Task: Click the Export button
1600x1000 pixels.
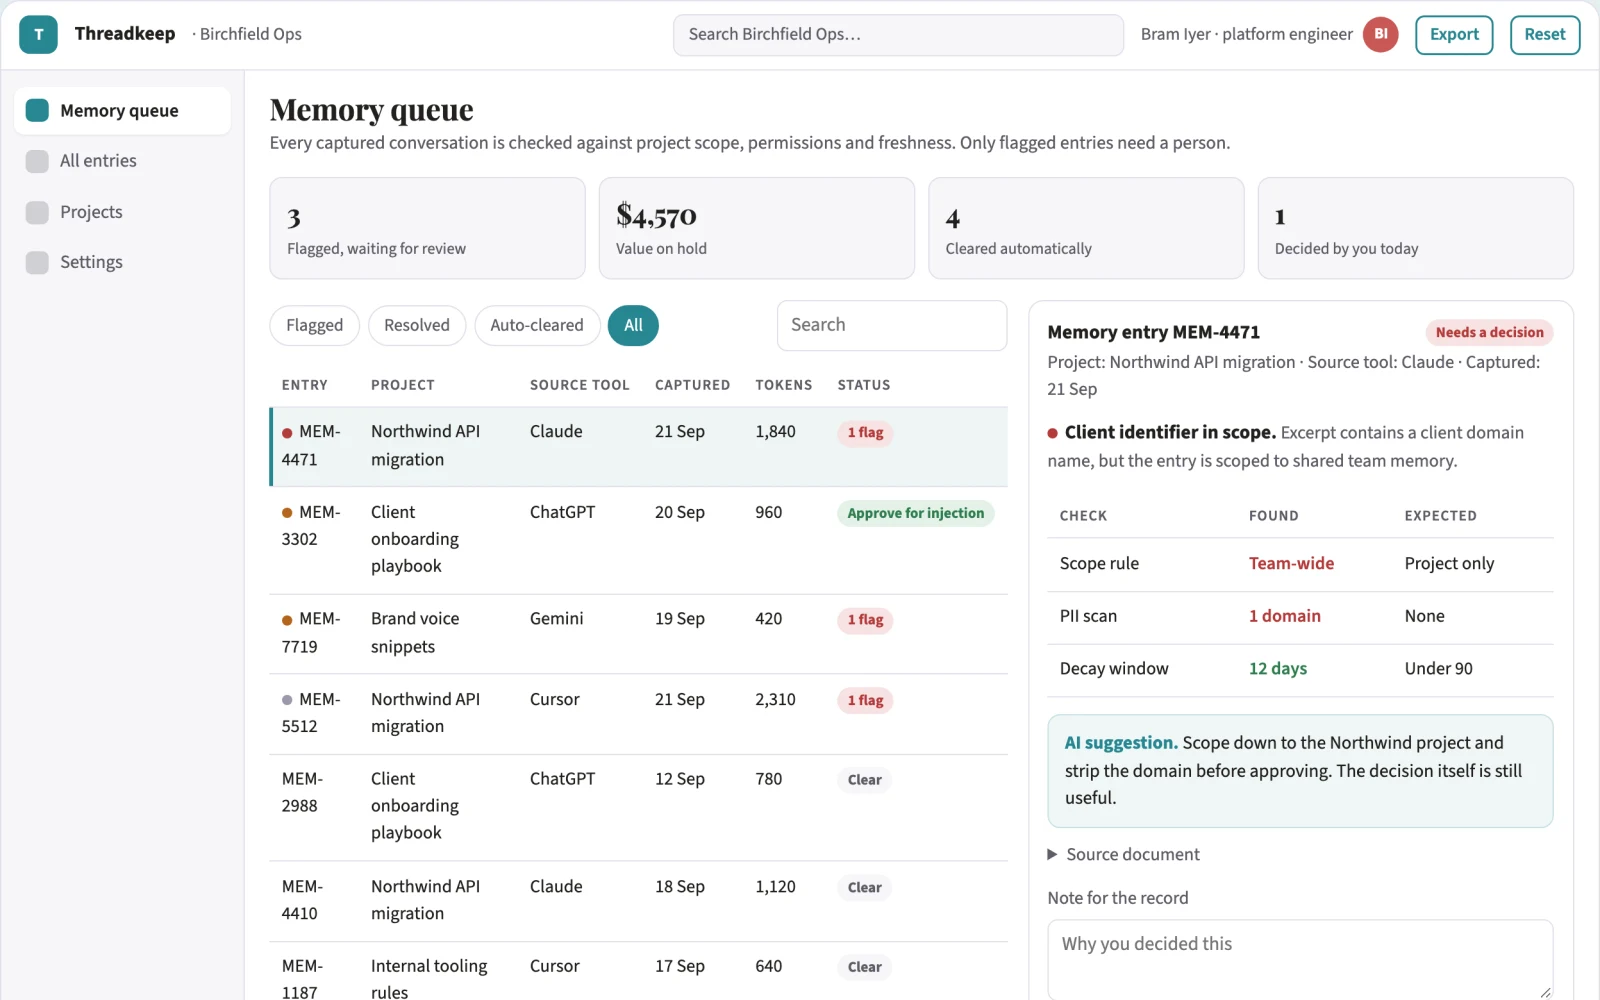Action: [1454, 34]
